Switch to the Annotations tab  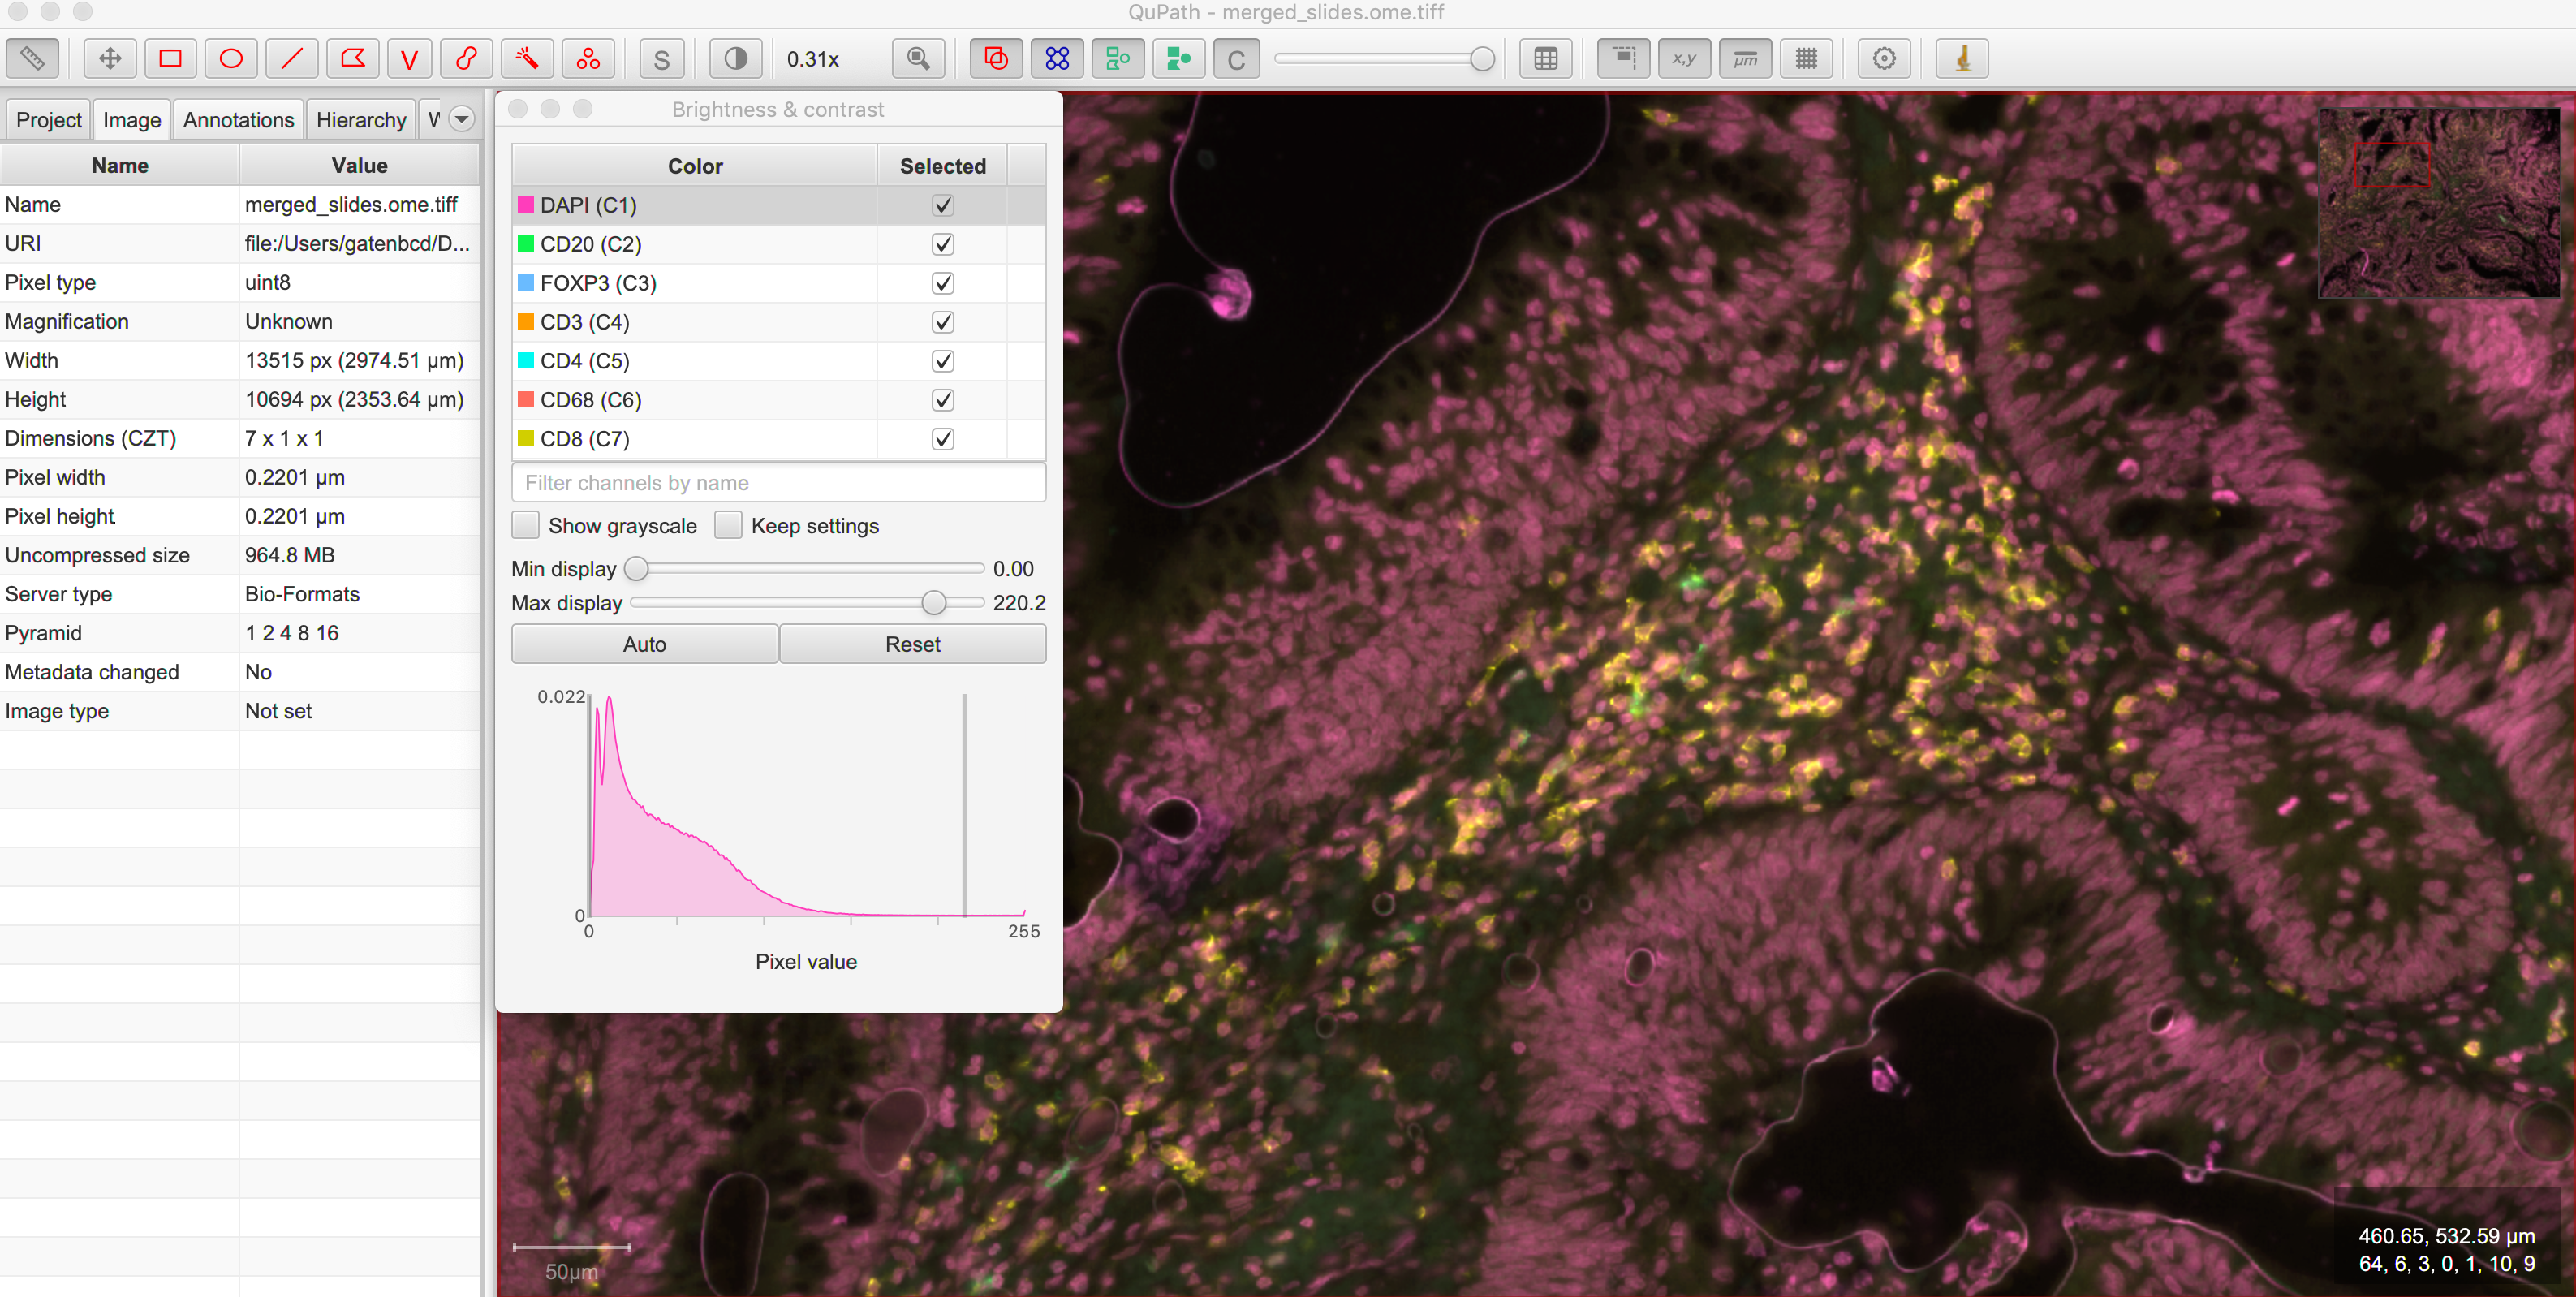point(238,120)
